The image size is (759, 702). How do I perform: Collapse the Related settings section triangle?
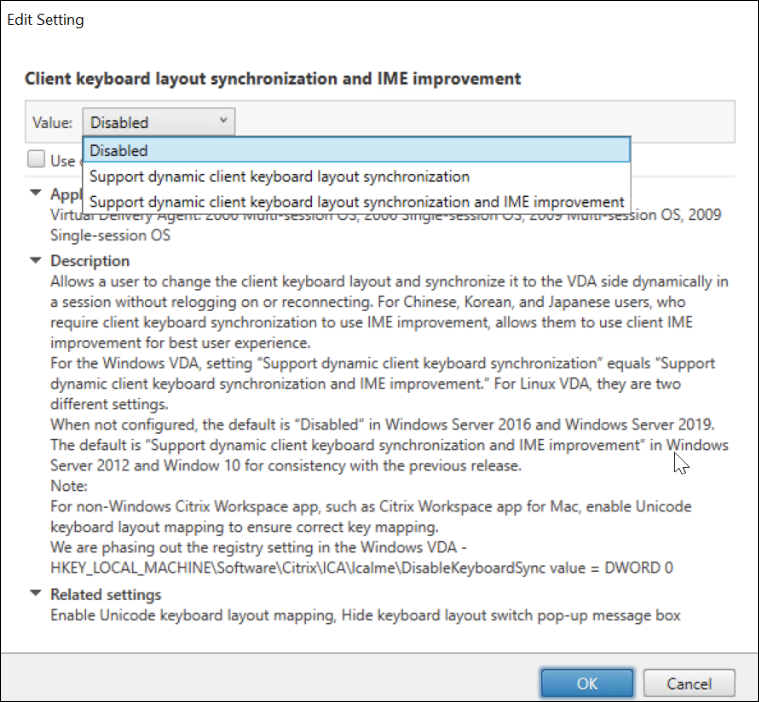[37, 595]
